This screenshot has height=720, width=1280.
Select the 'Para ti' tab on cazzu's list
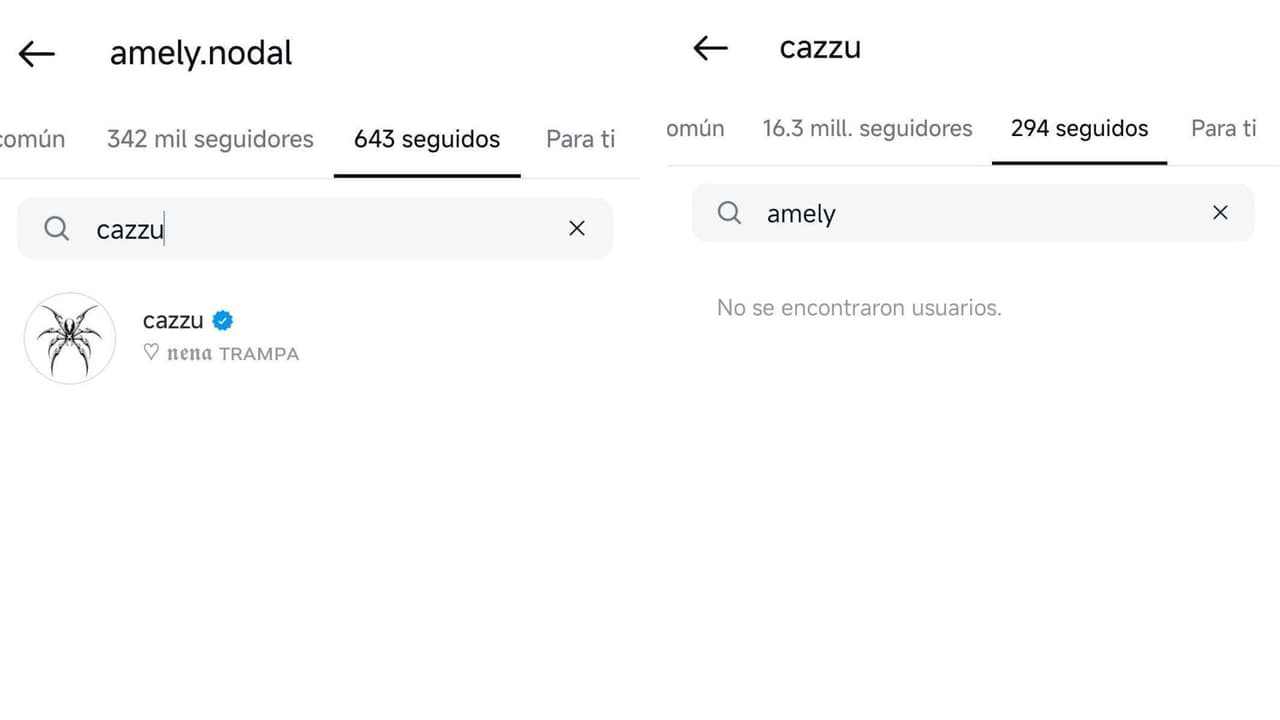(1222, 128)
